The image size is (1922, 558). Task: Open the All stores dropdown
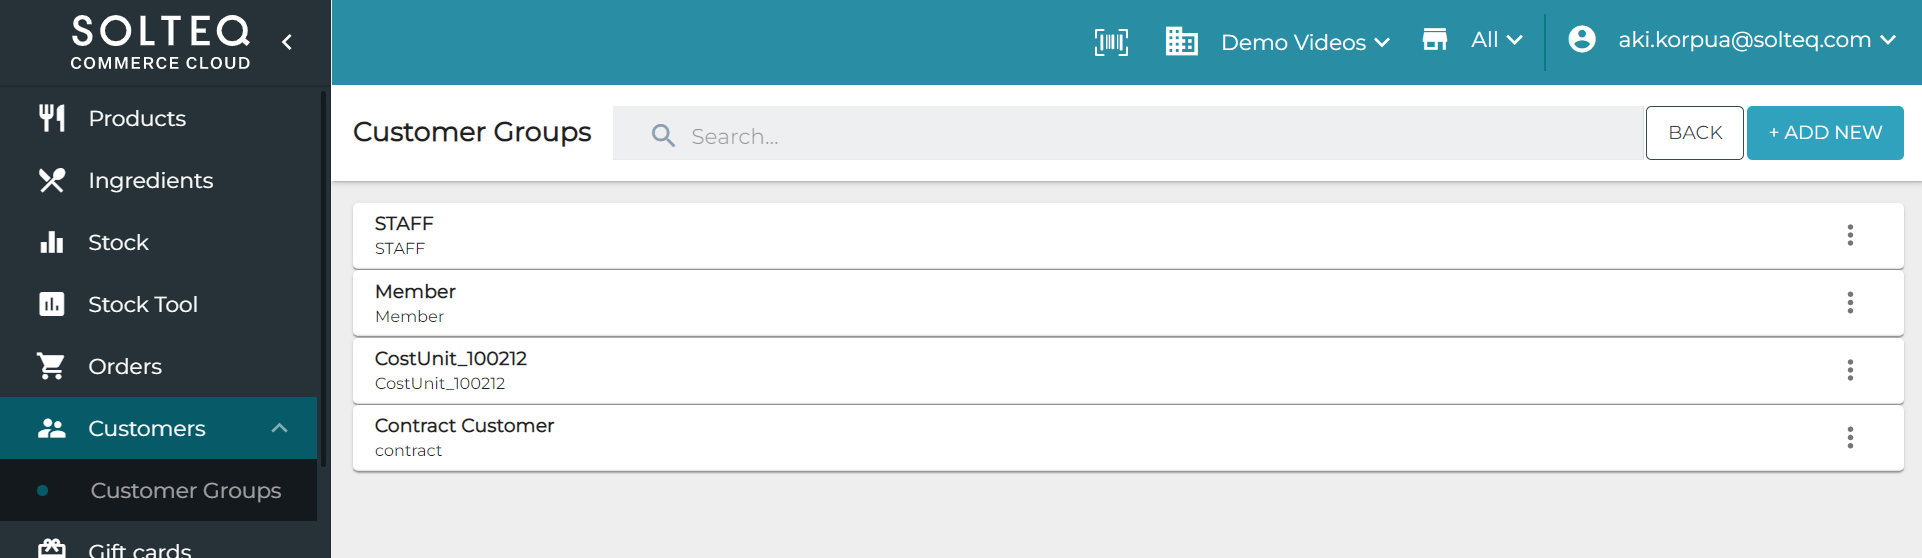1496,40
